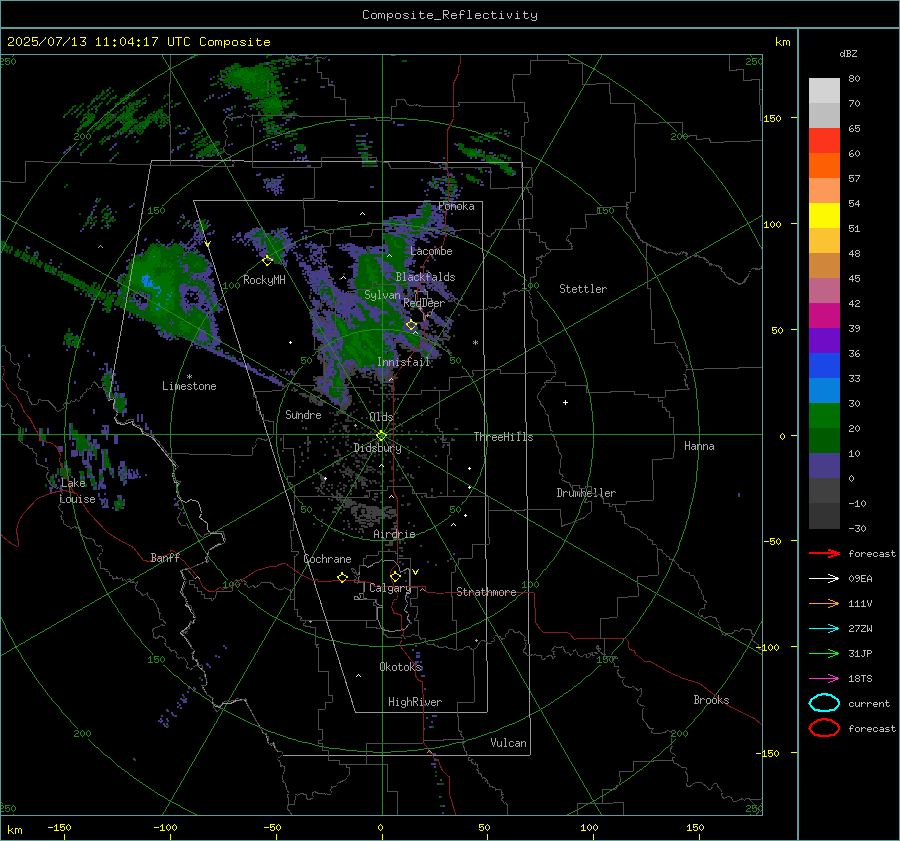Click the cyan 27ZW arrow icon
Image resolution: width=900 pixels, height=841 pixels.
[x=824, y=629]
